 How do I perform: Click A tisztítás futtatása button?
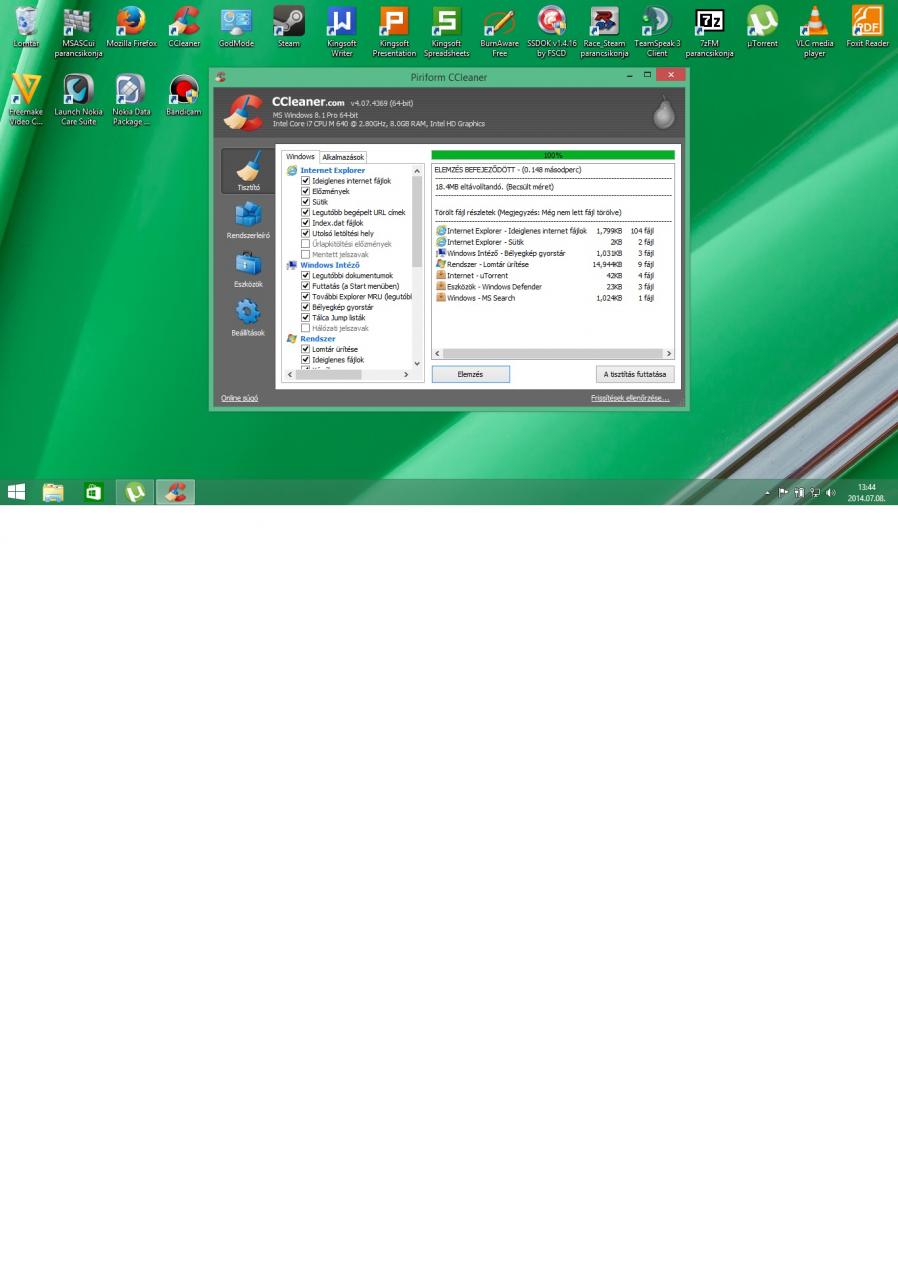point(635,374)
